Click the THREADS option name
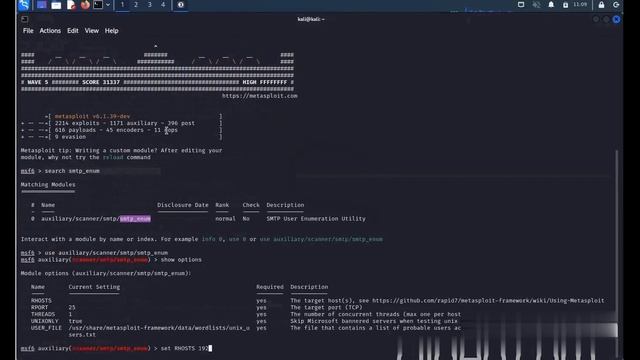This screenshot has width=640, height=360. [x=43, y=314]
